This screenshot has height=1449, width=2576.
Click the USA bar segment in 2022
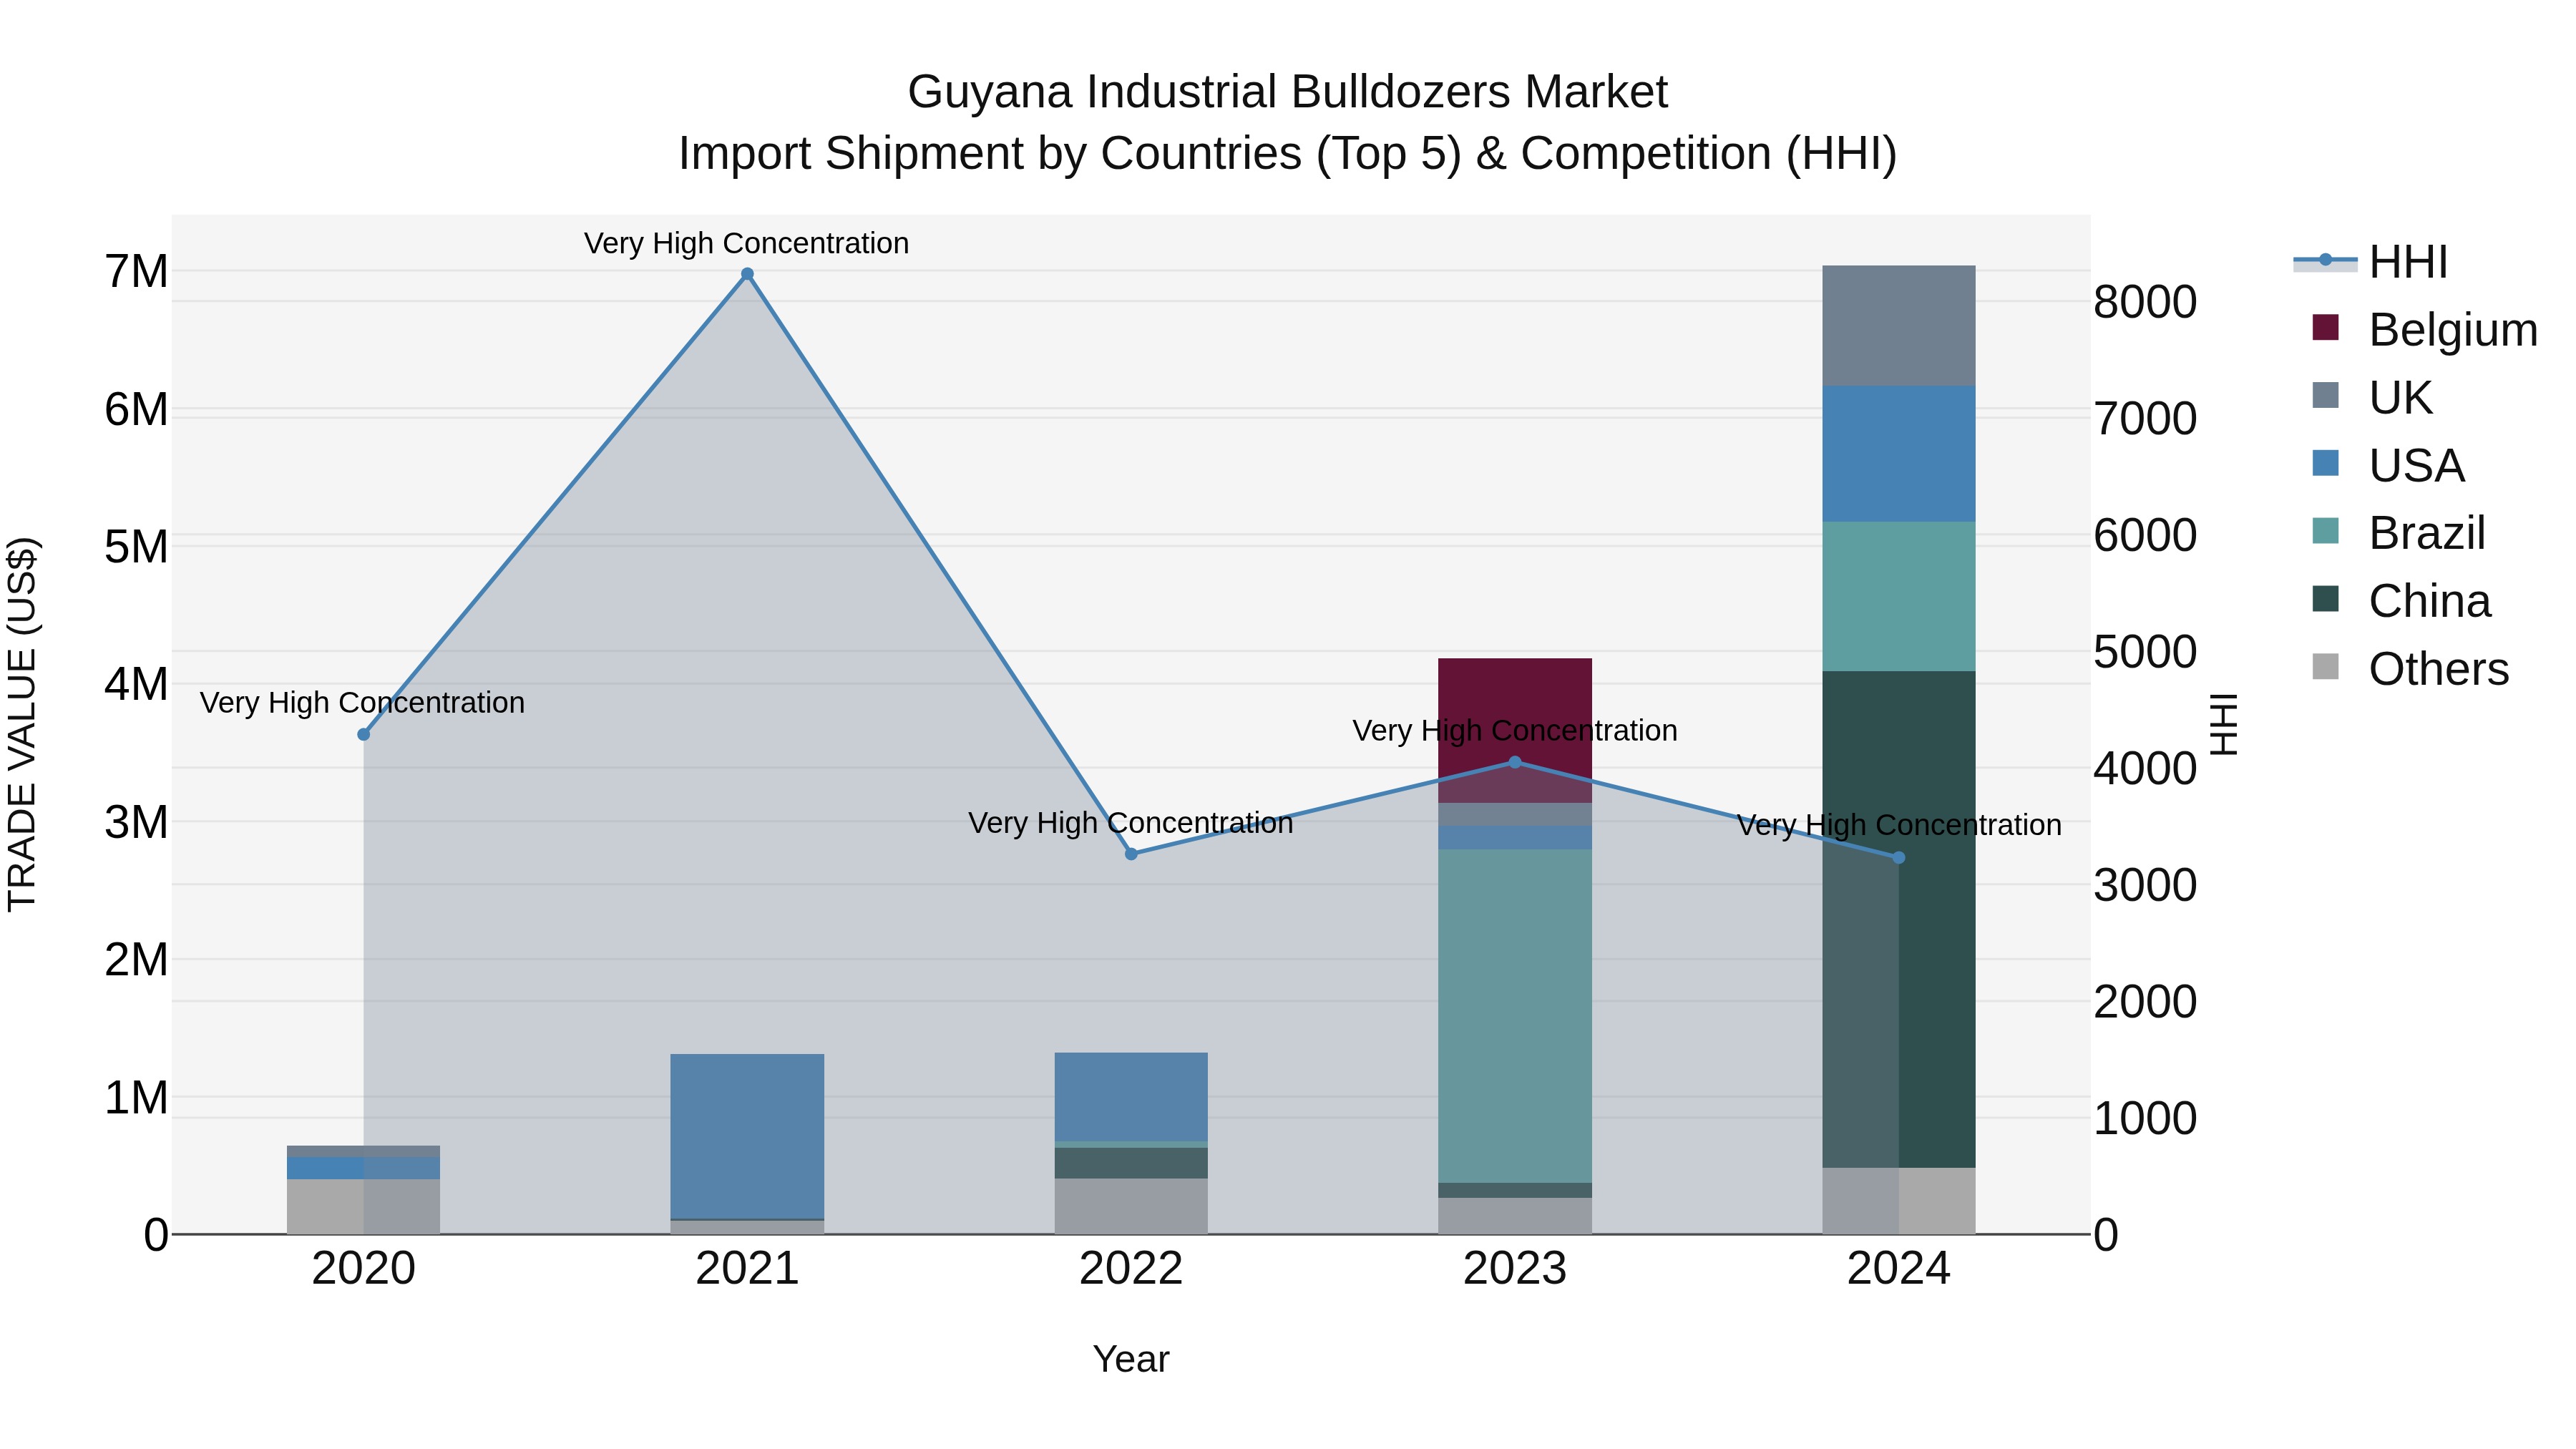click(1131, 1097)
